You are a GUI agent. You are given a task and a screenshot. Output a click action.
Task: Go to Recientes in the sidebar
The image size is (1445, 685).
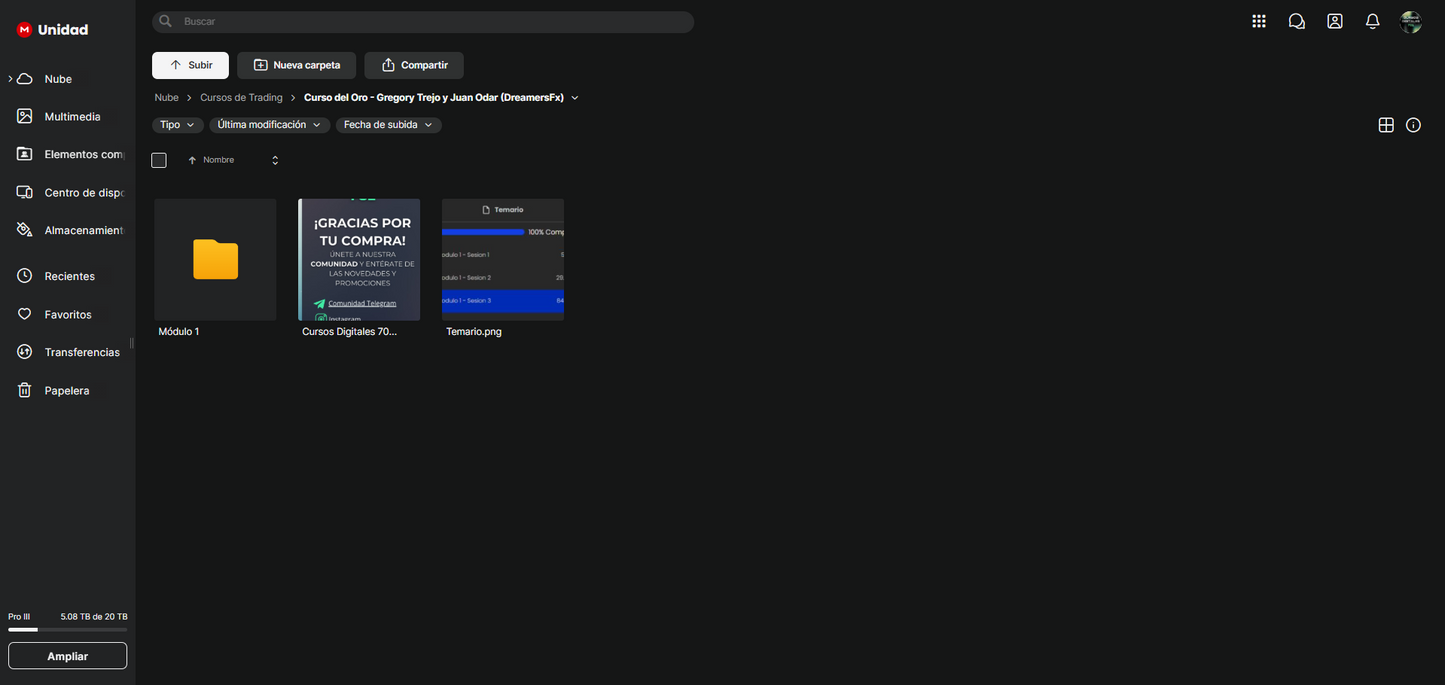pyautogui.click(x=69, y=276)
